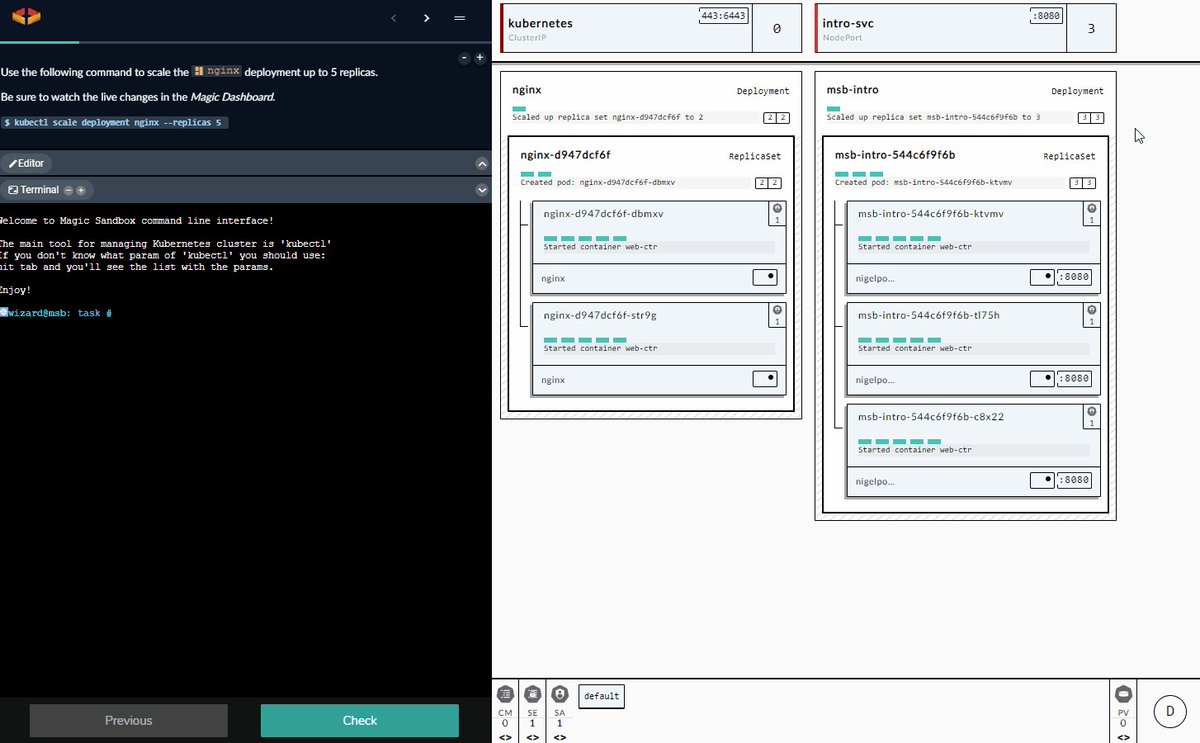Viewport: 1200px width, 743px height.
Task: Click status icon of pod nginx-d947dcf6f-str9g
Action: (777, 310)
